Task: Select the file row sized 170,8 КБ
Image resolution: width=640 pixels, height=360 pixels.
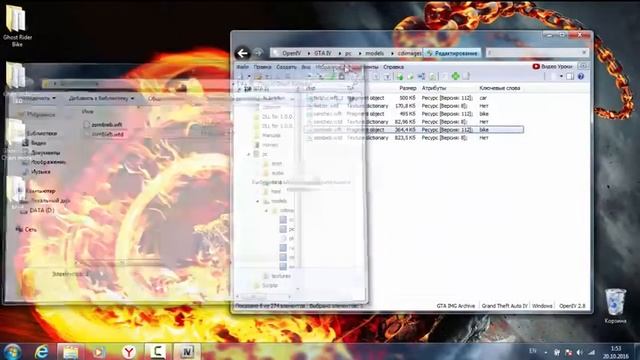Action: (414, 106)
